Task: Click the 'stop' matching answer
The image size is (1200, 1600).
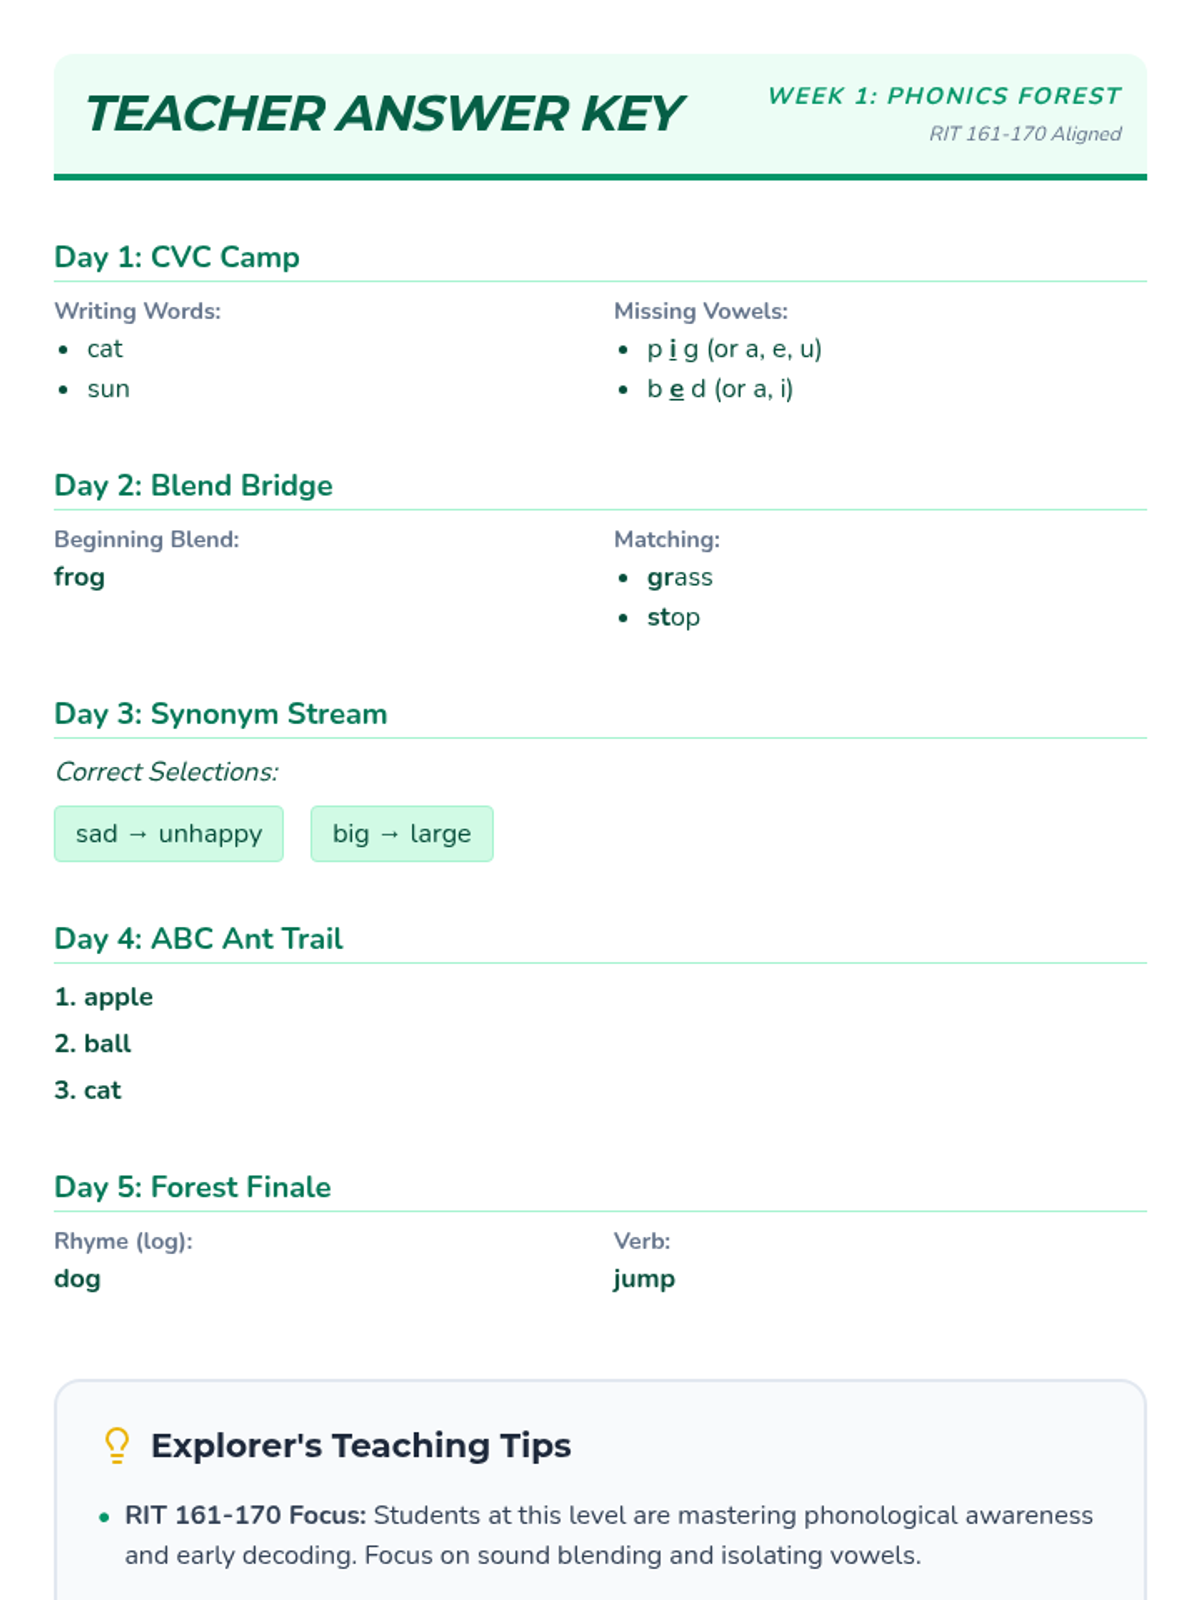Action: pos(673,618)
